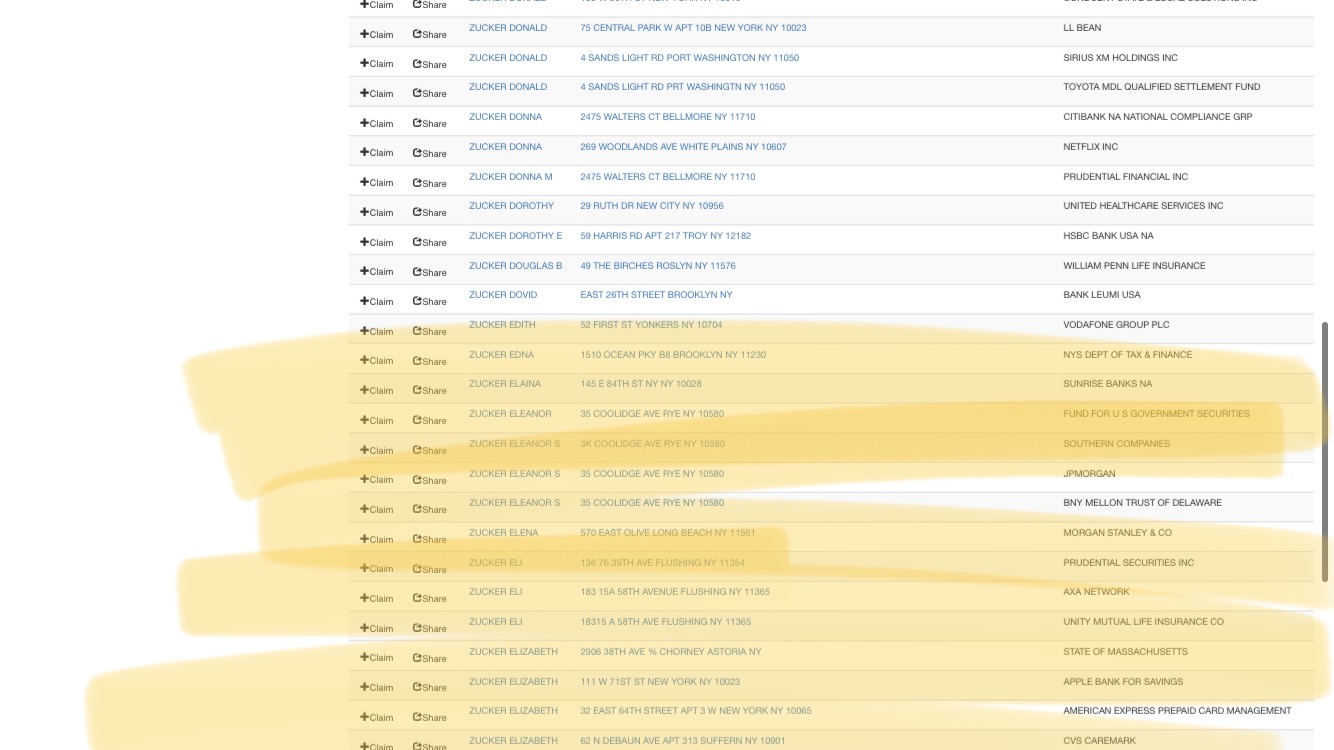Open the ZUCKER DOVID name link
The width and height of the screenshot is (1334, 750).
[503, 295]
